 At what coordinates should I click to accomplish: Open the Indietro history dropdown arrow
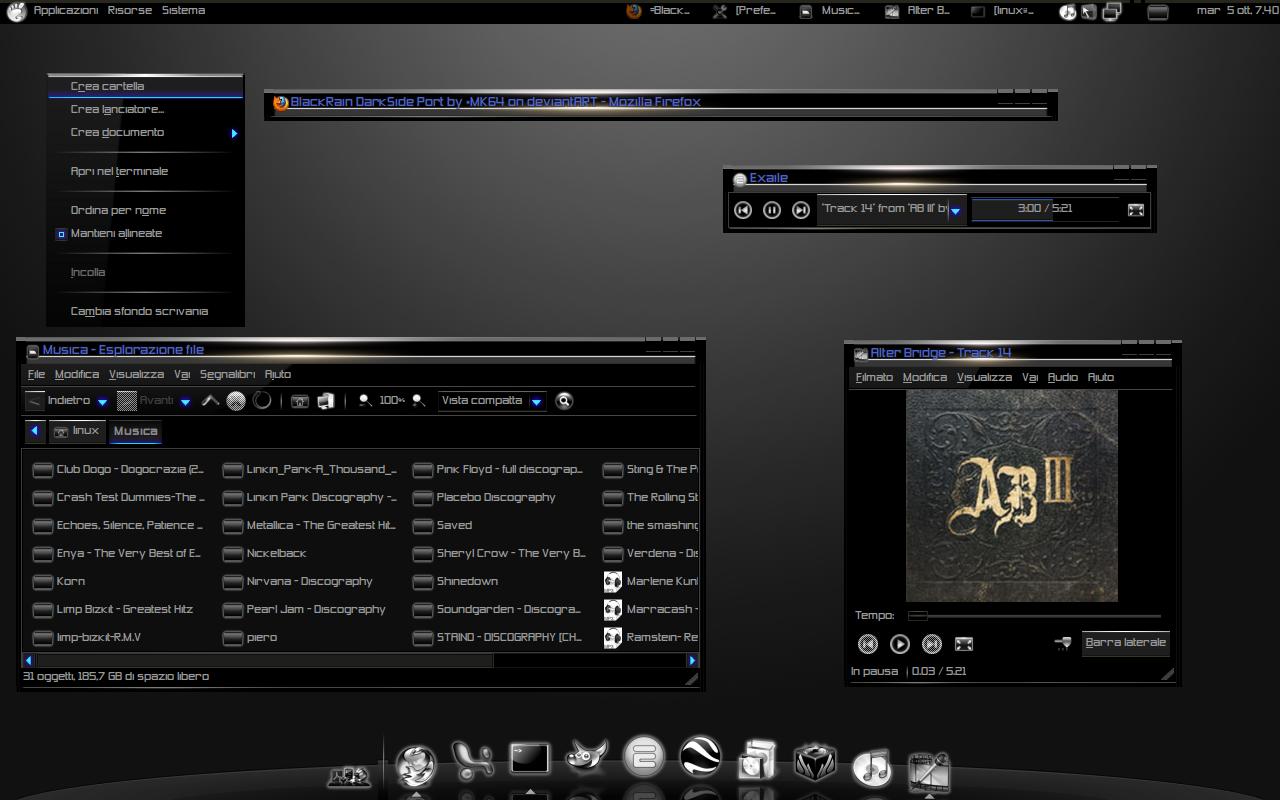[x=102, y=402]
